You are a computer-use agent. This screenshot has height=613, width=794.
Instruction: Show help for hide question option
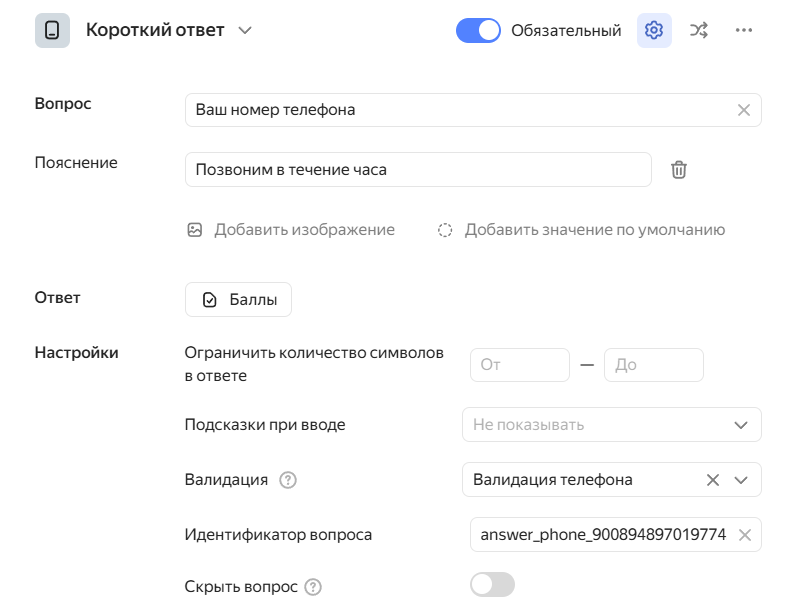(313, 587)
